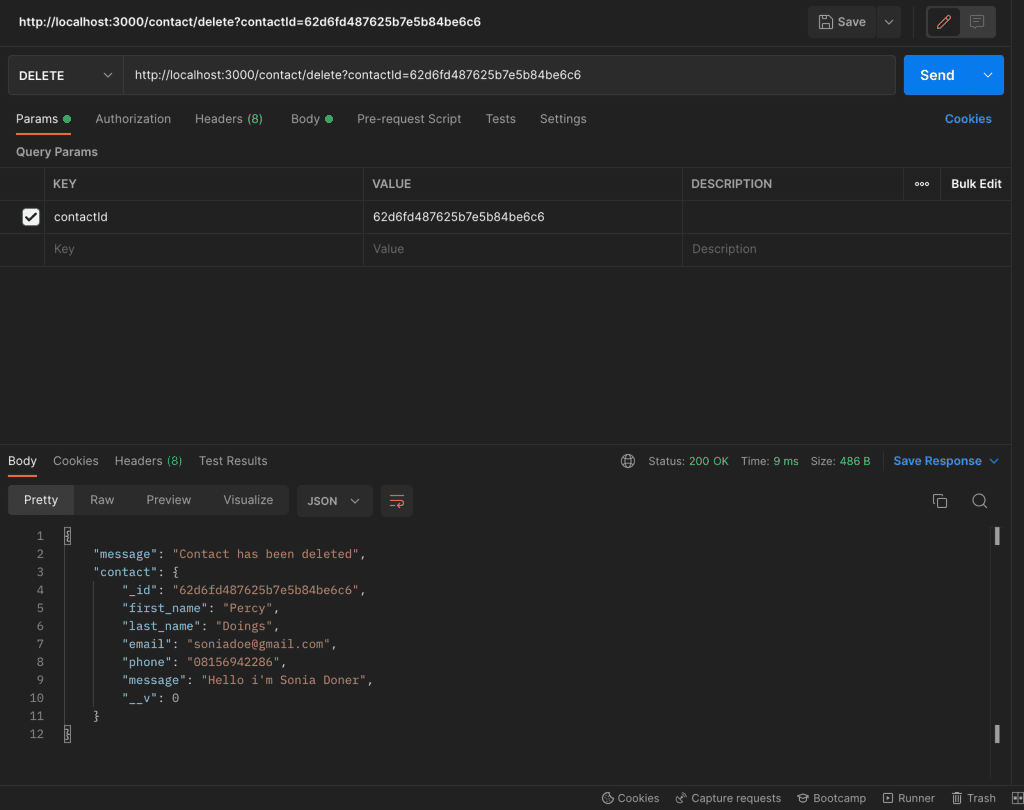The width and height of the screenshot is (1024, 810).
Task: Click the pencil edit icon
Action: pos(944,22)
